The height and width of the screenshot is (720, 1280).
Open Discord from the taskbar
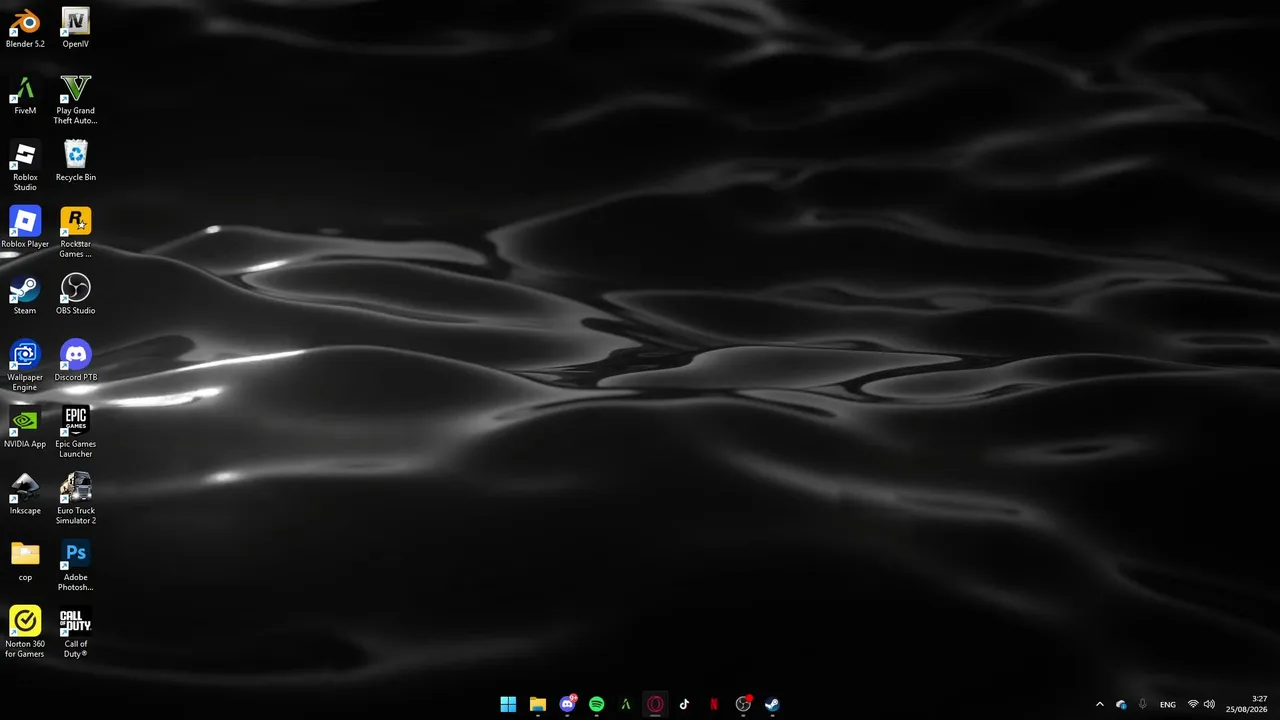[x=568, y=704]
